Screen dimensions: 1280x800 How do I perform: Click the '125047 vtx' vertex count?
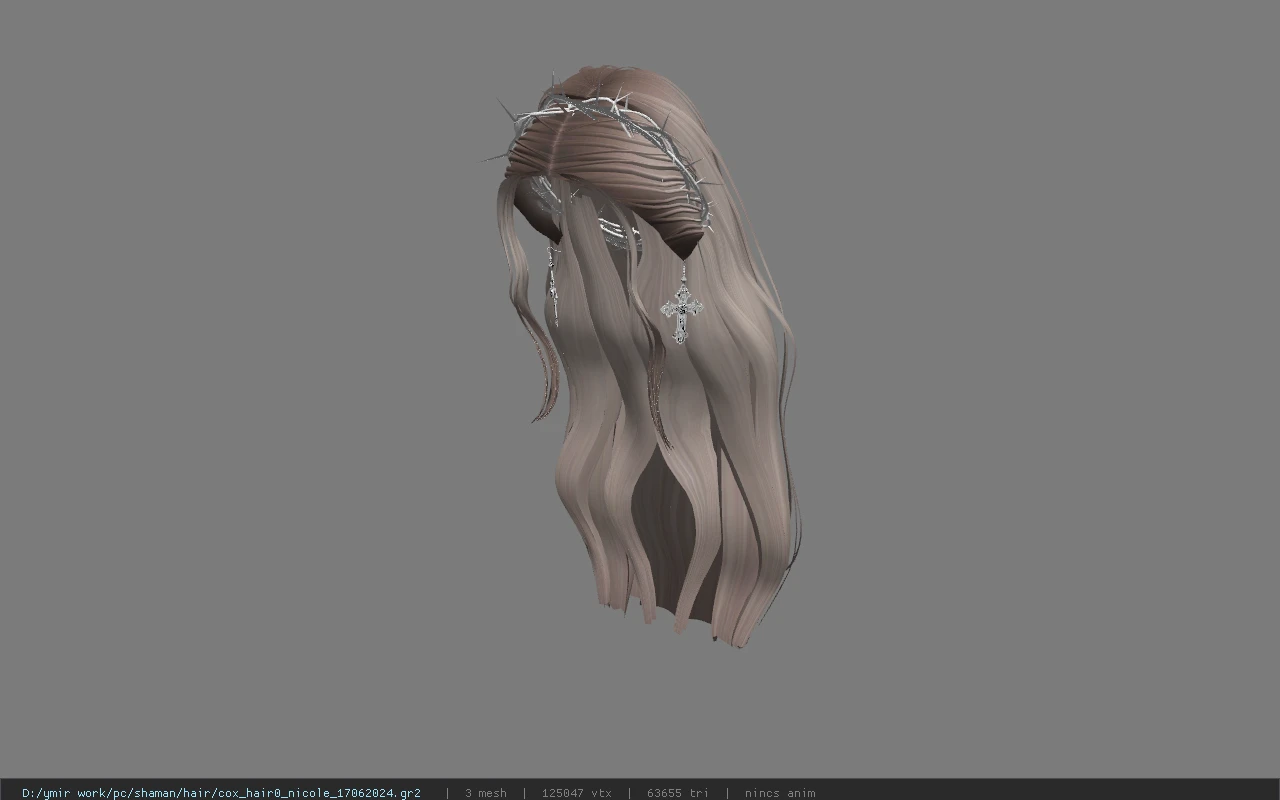[576, 793]
